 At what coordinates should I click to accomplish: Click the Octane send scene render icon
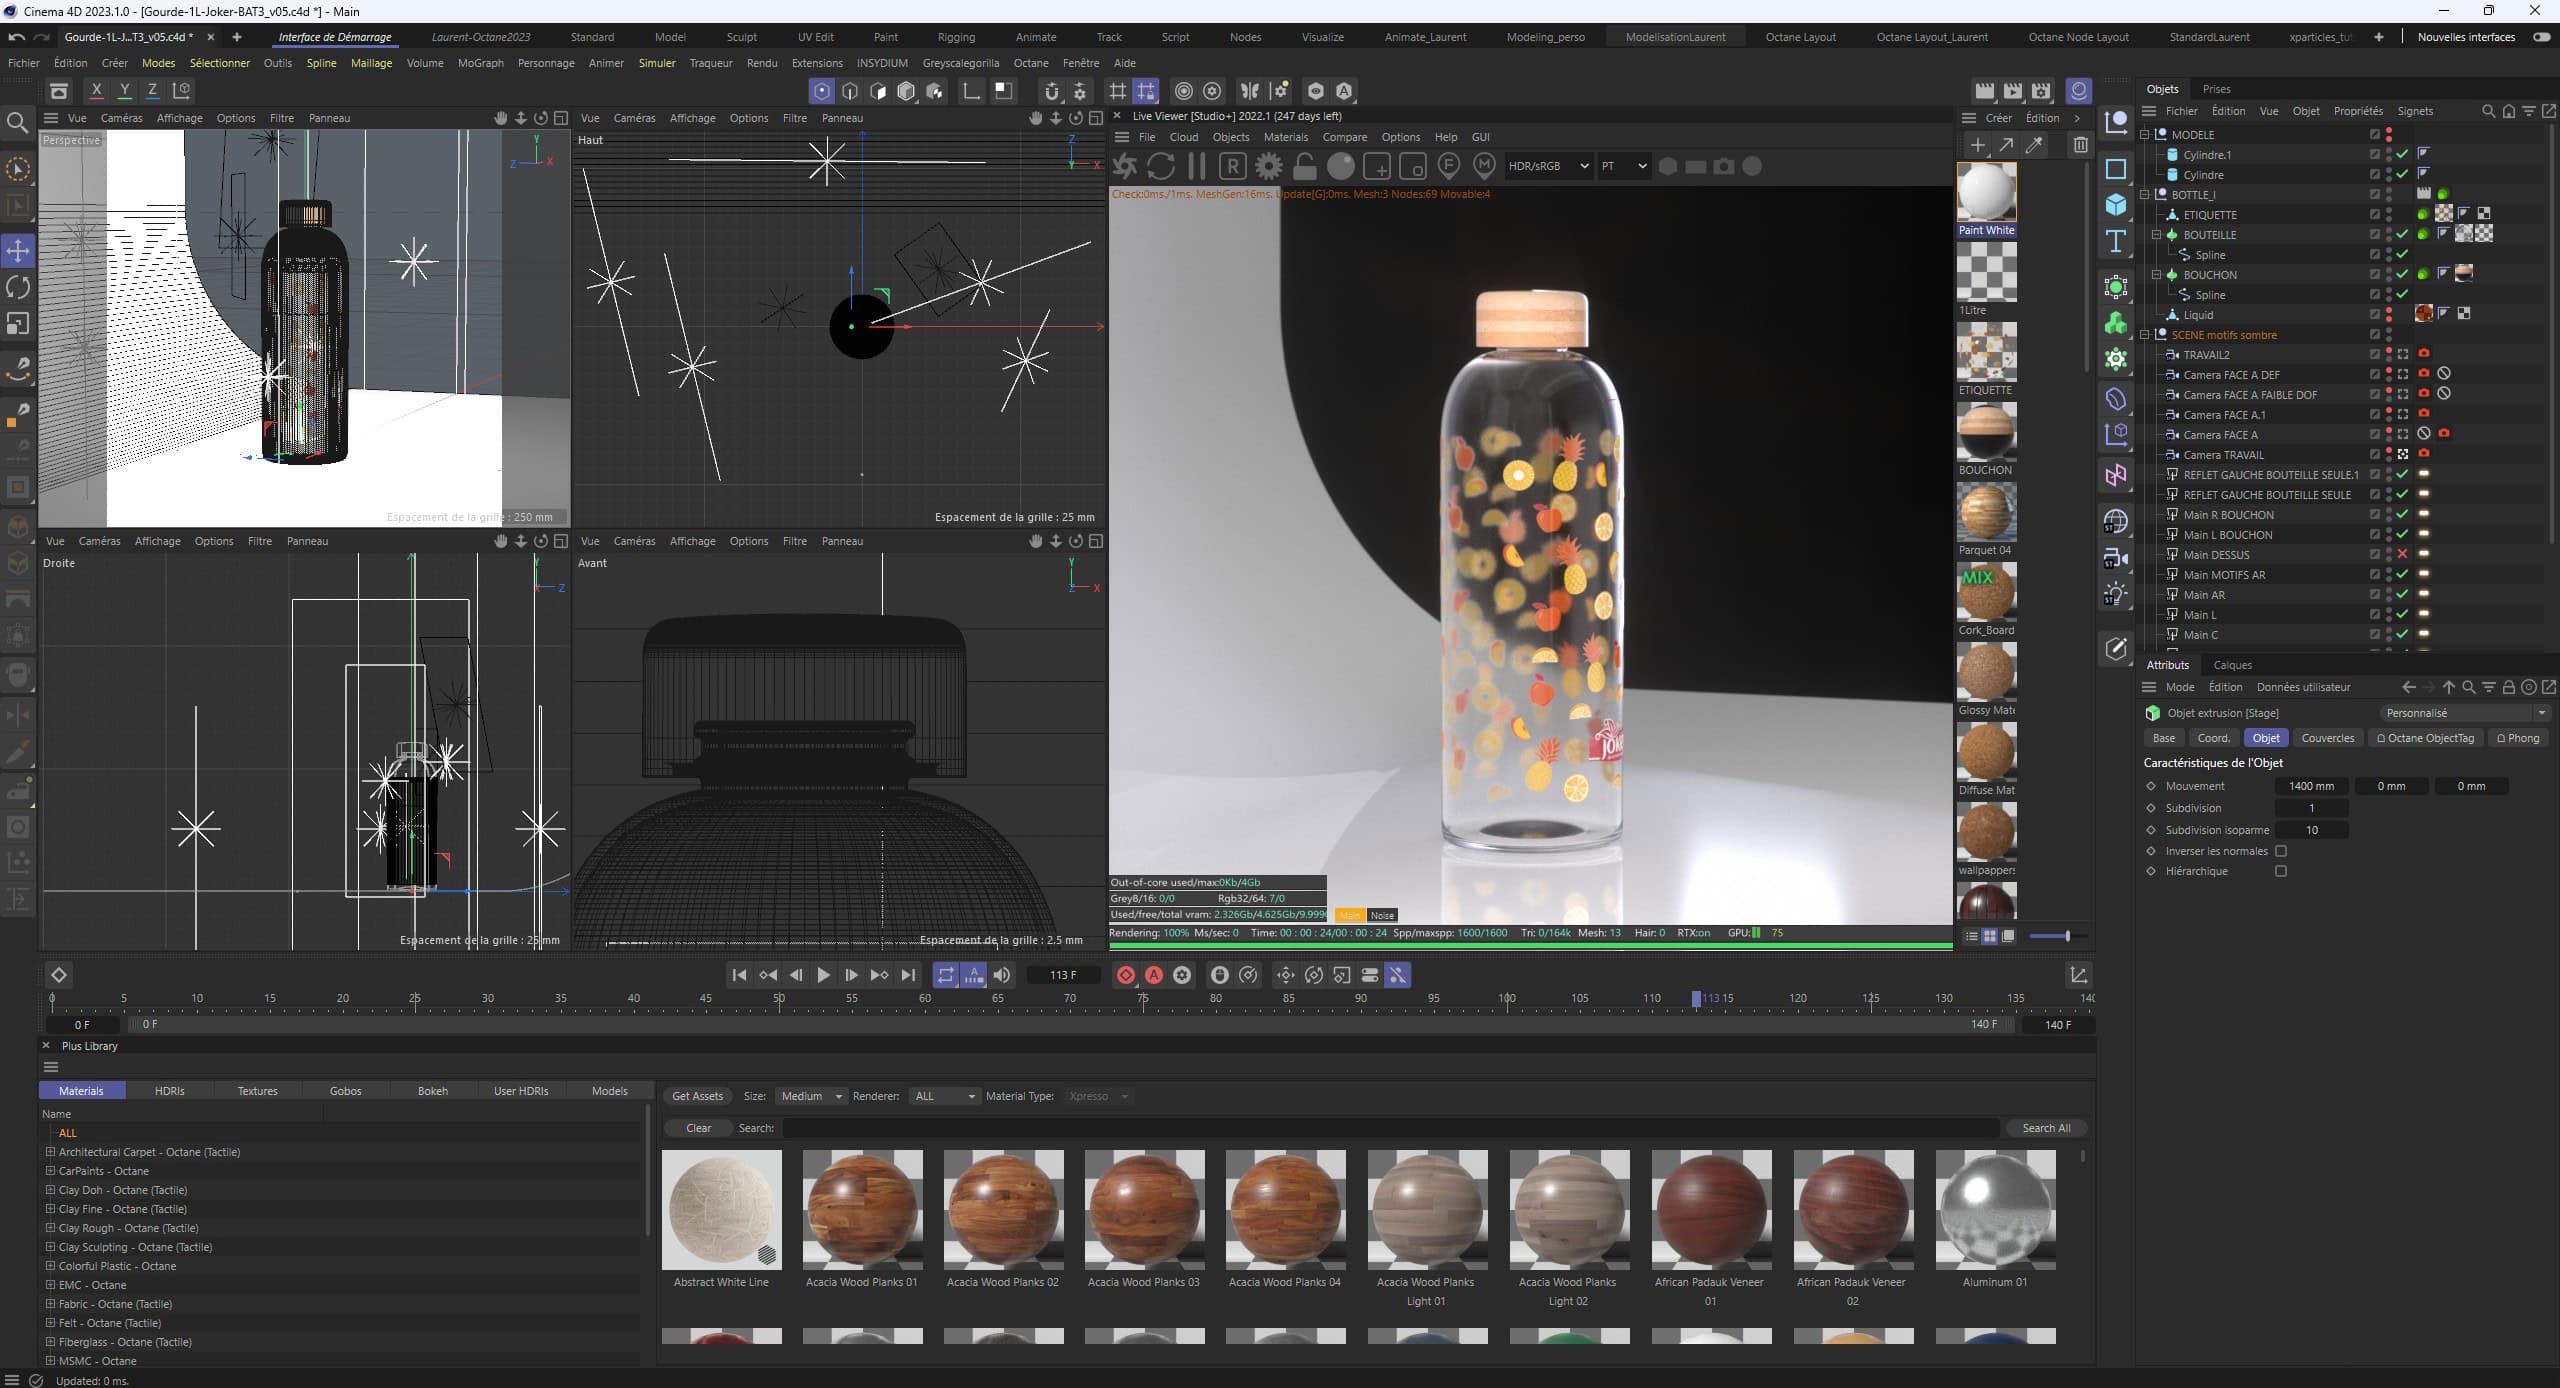tap(1125, 167)
